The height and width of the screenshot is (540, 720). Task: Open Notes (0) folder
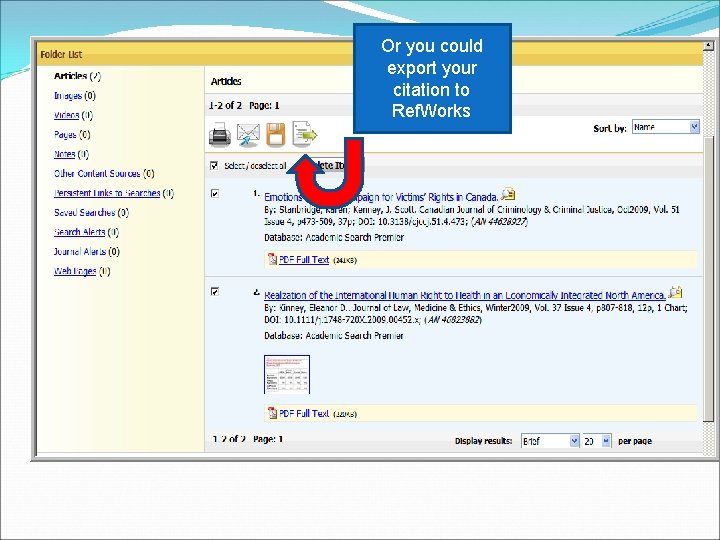pyautogui.click(x=71, y=154)
